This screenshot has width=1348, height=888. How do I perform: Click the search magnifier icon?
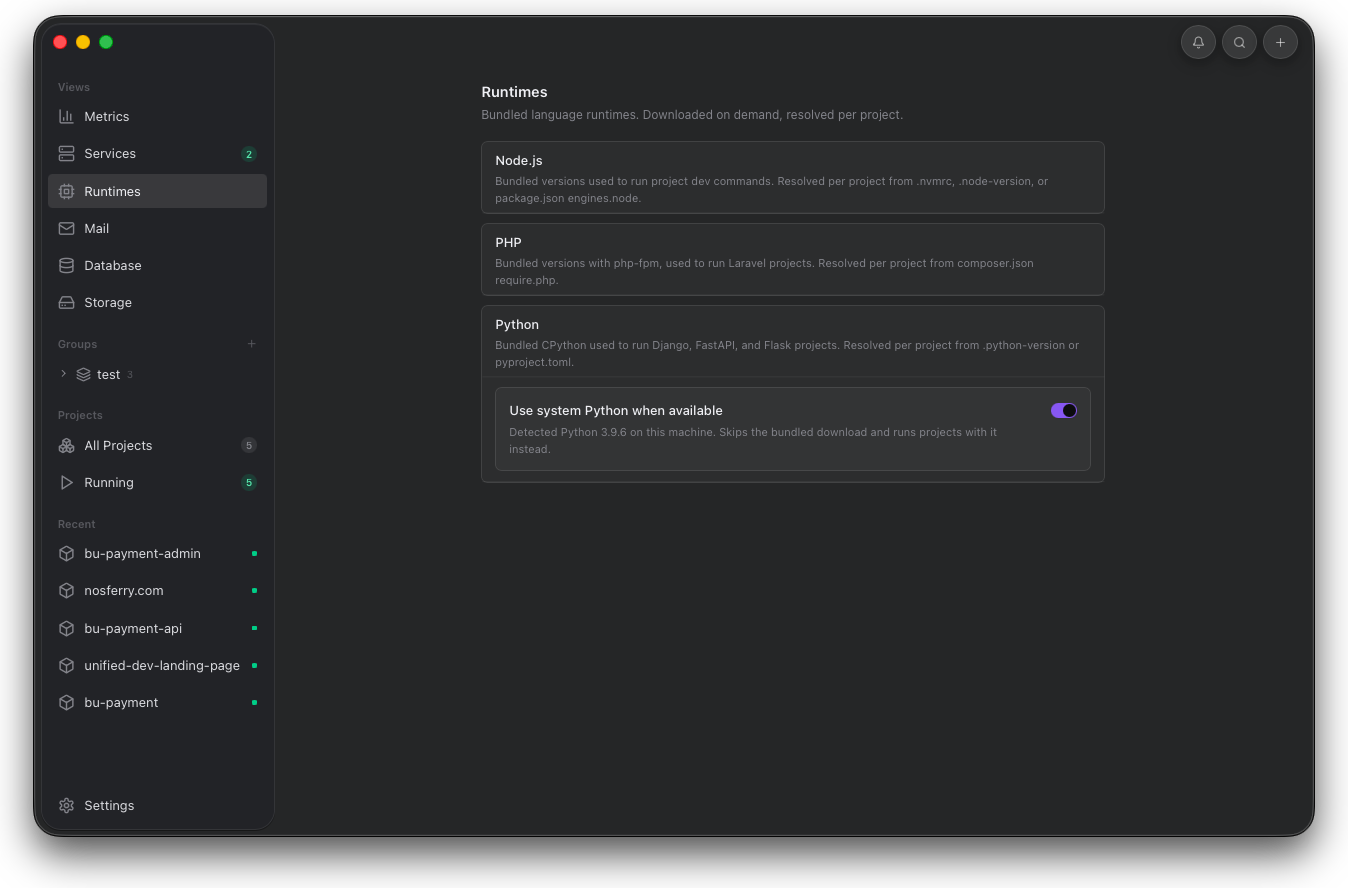tap(1239, 42)
